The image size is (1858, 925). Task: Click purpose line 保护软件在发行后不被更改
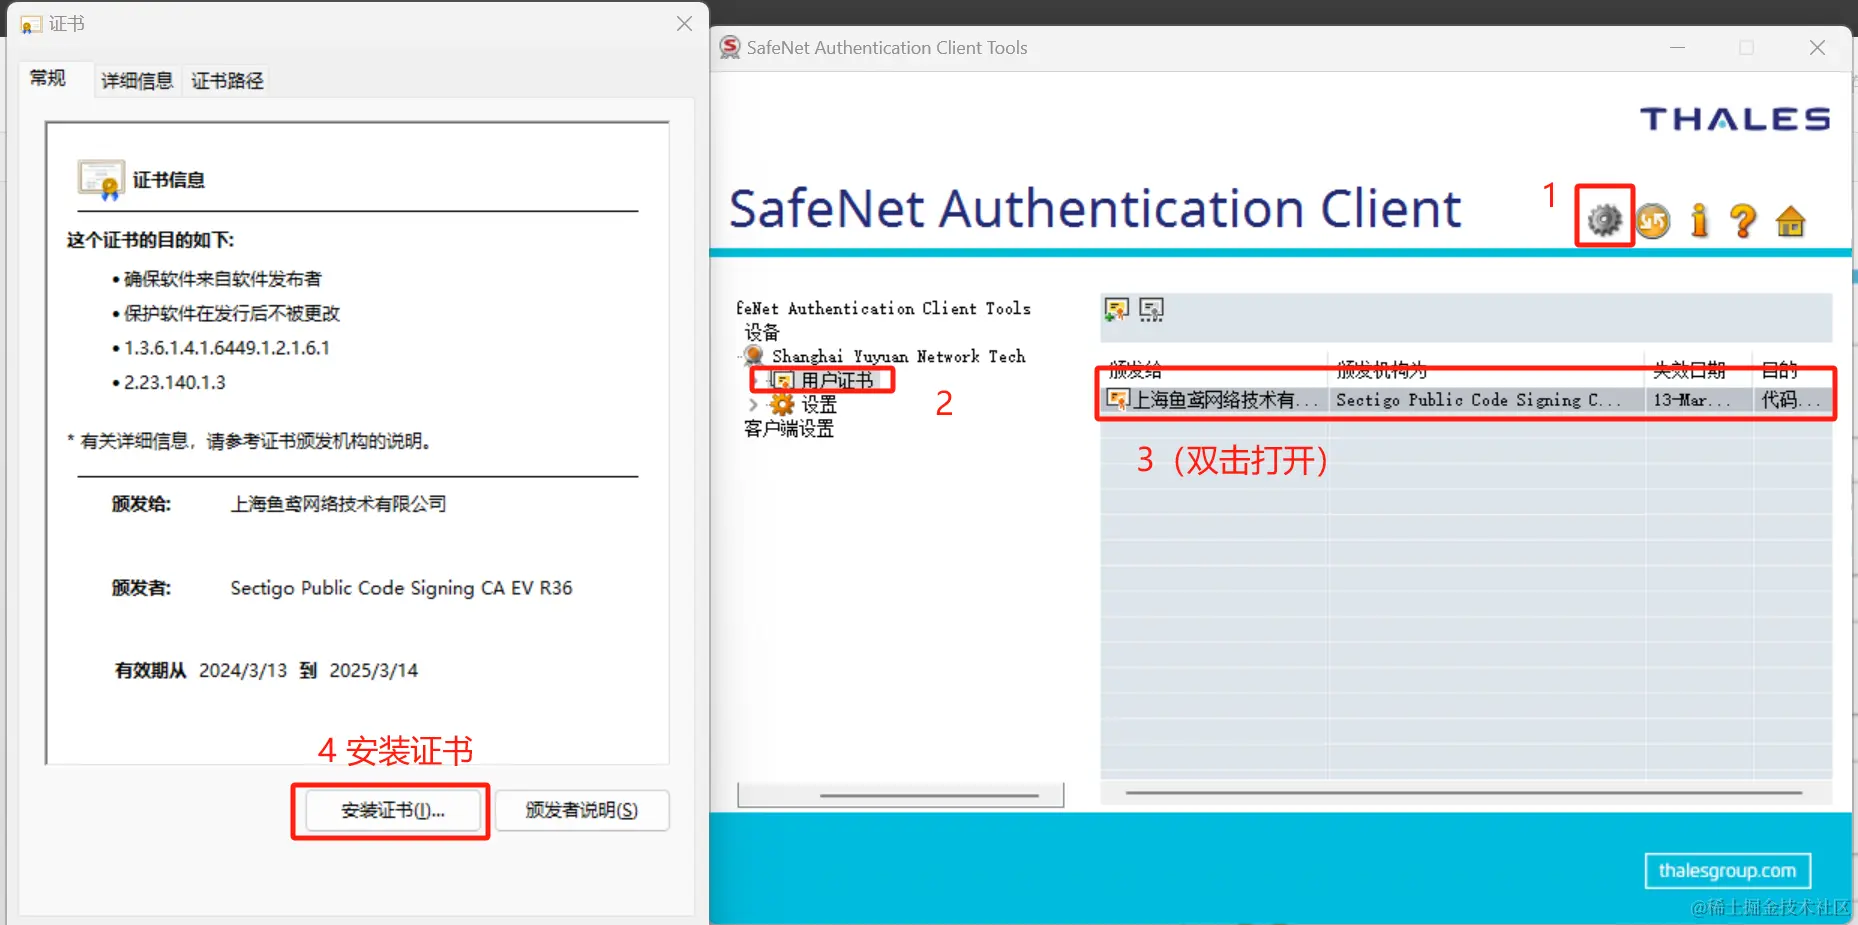[232, 314]
